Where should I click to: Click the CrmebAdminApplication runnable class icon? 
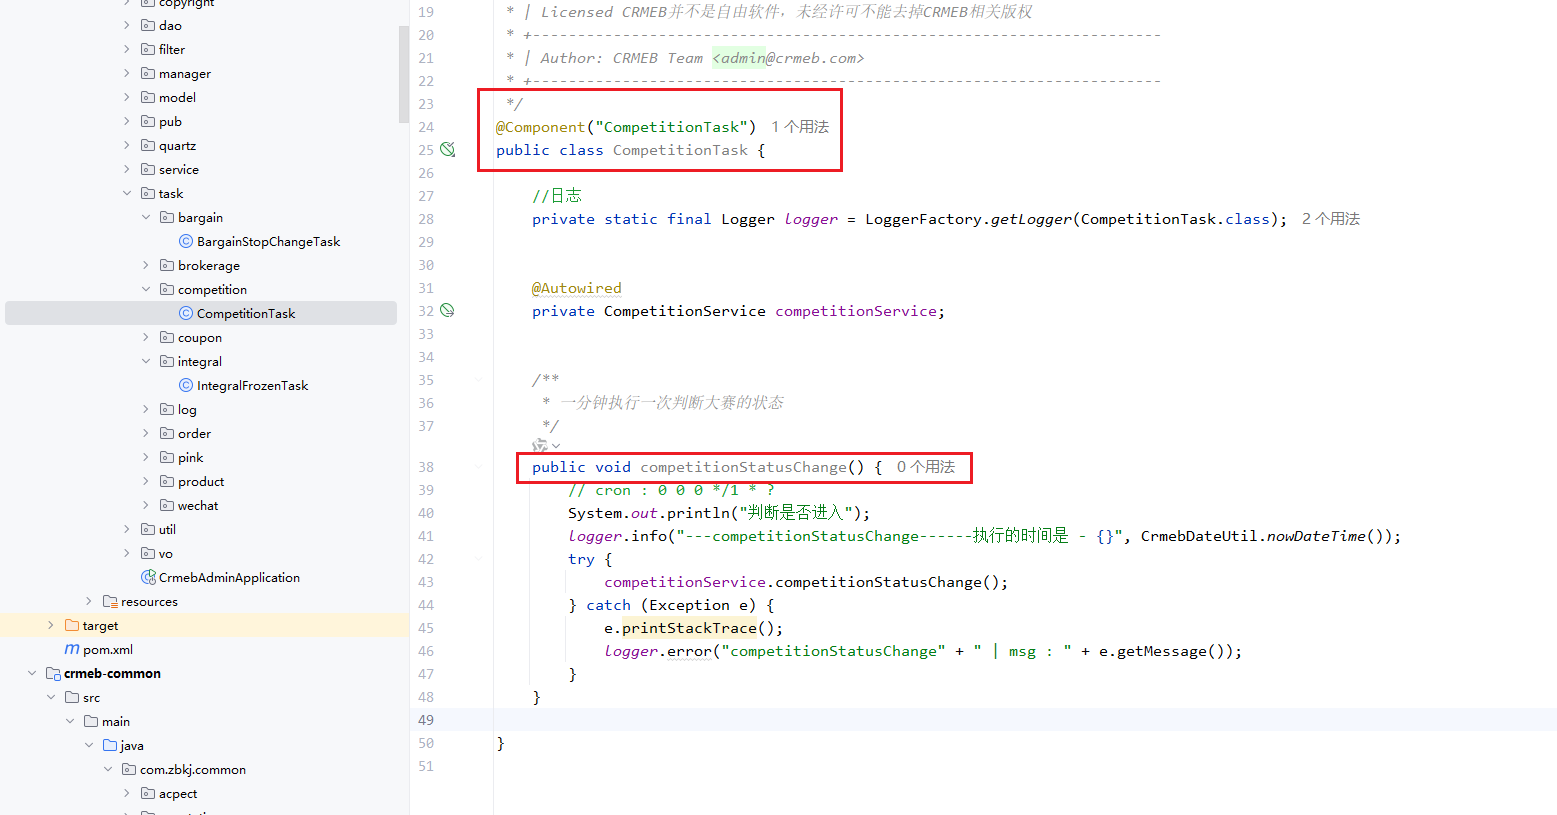coord(148,577)
